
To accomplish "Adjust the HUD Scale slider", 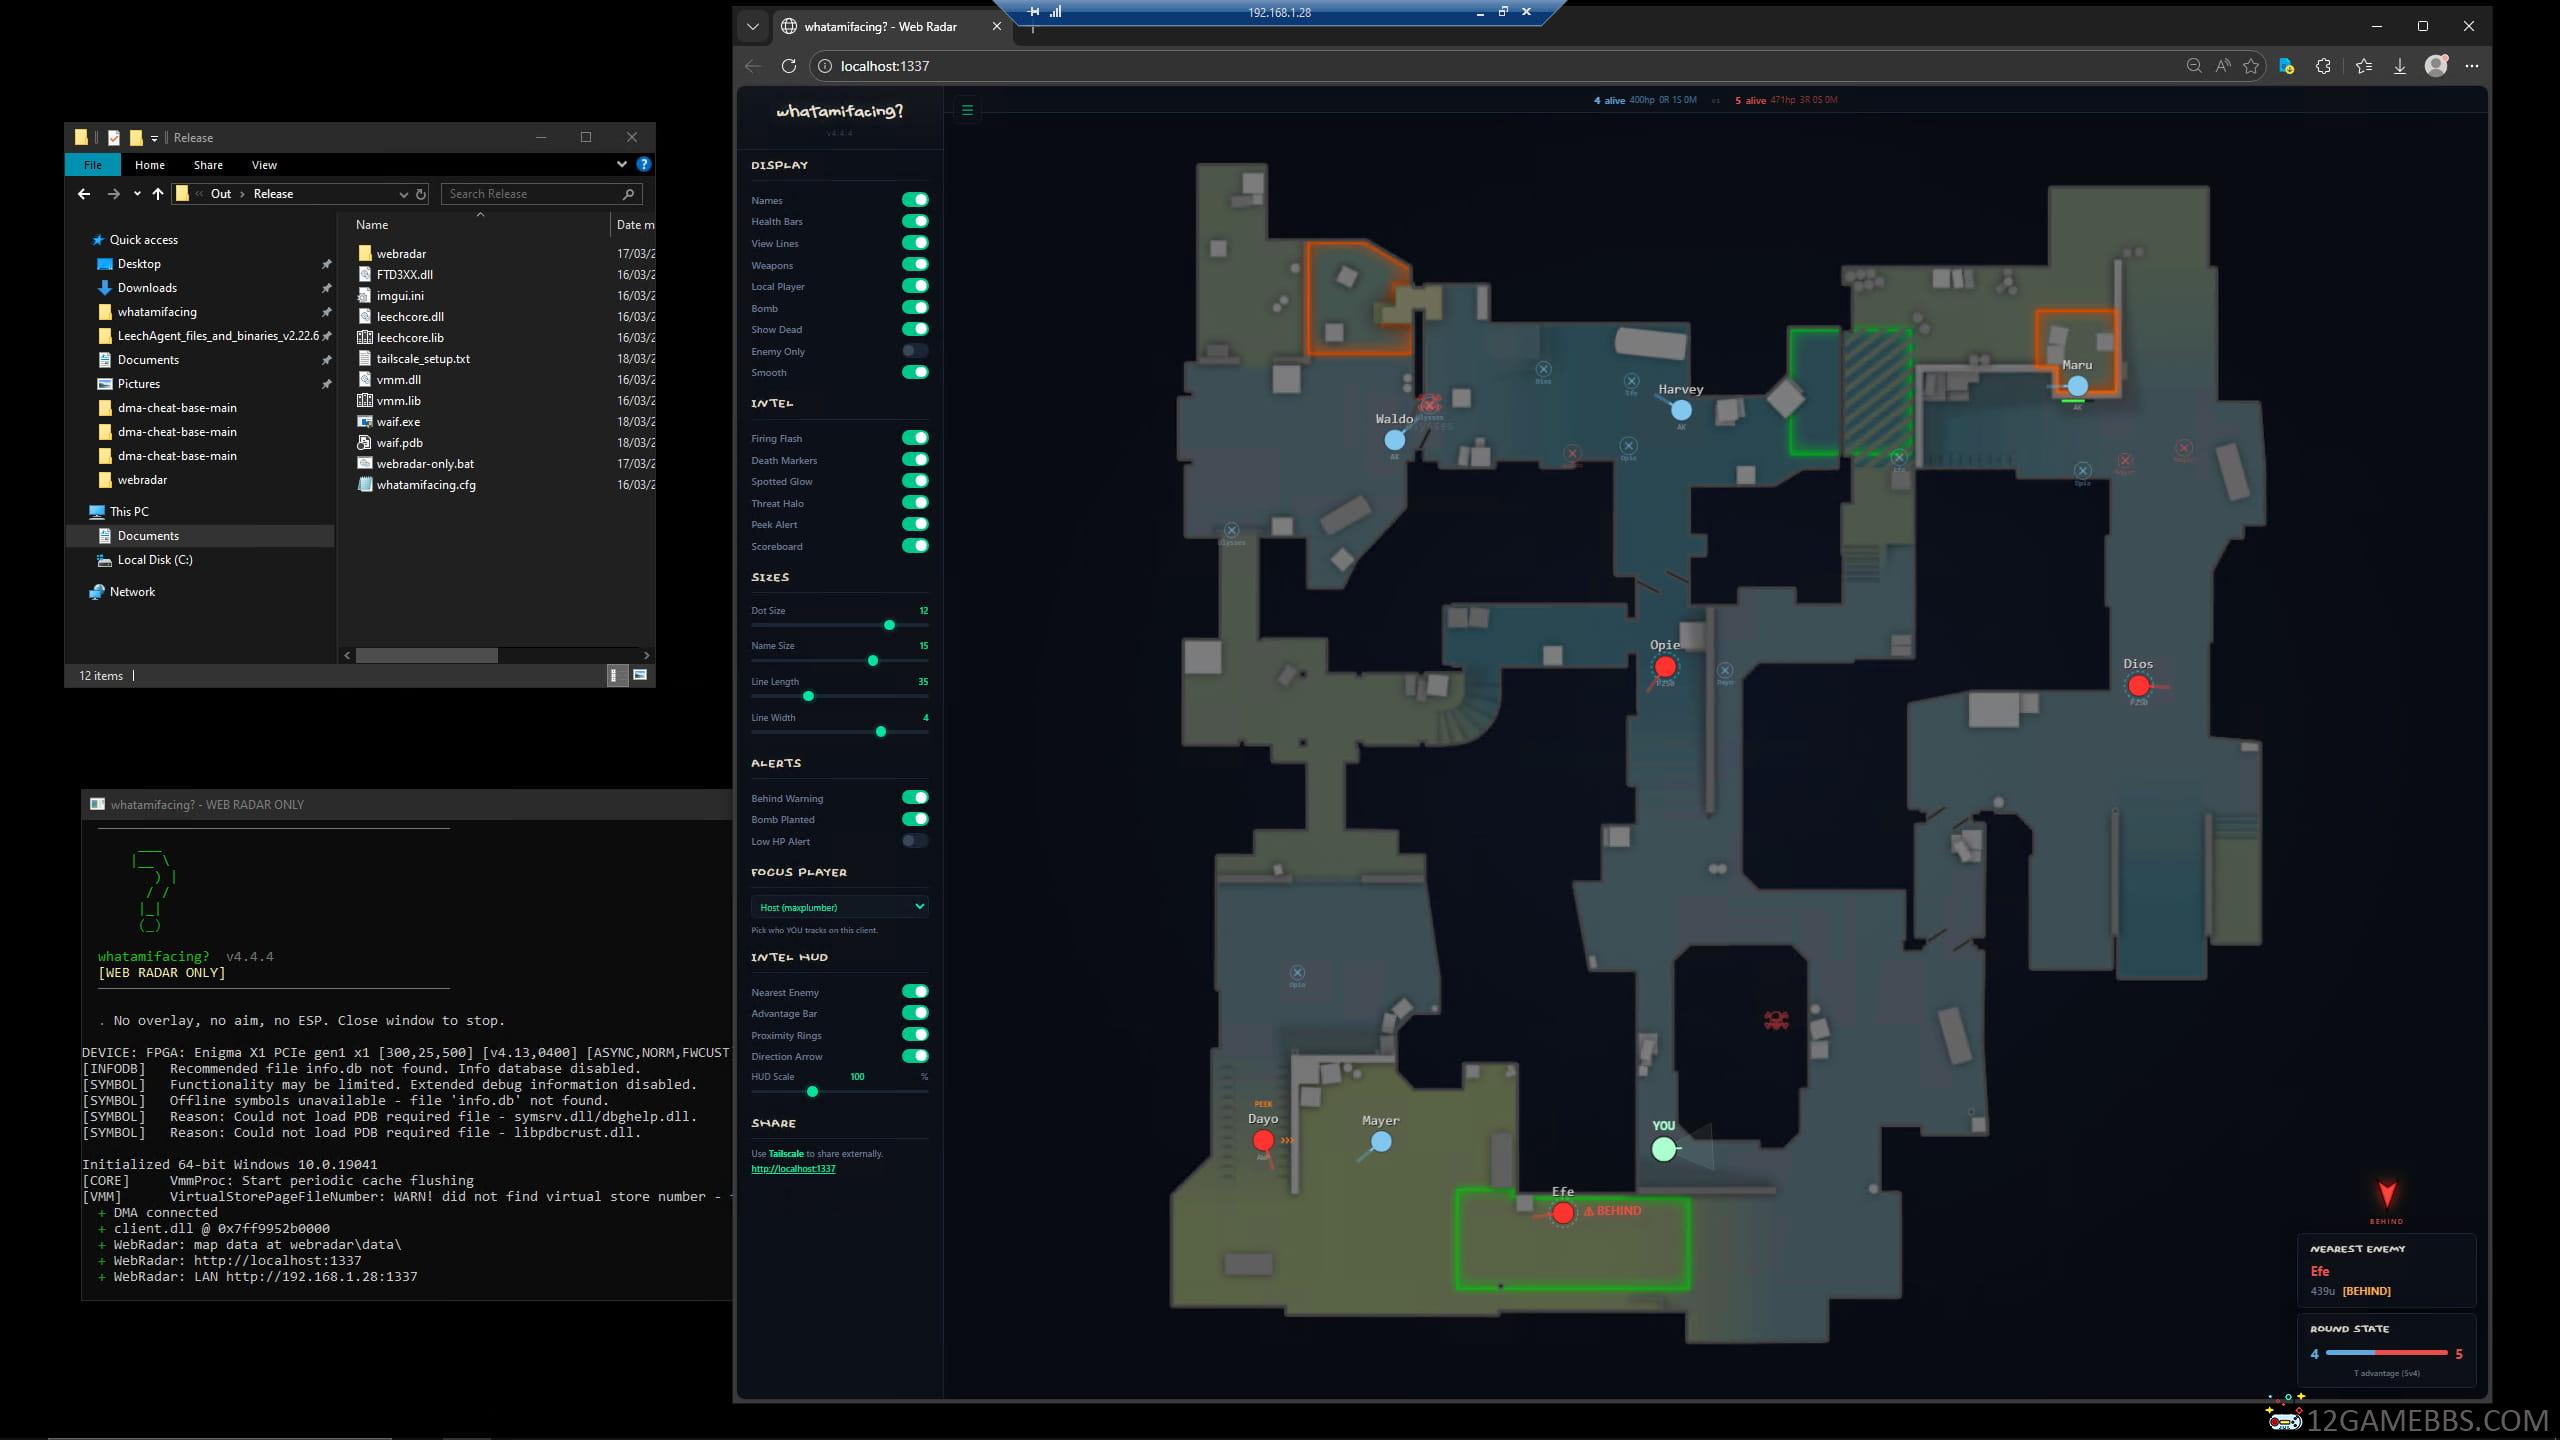I will click(840, 1092).
